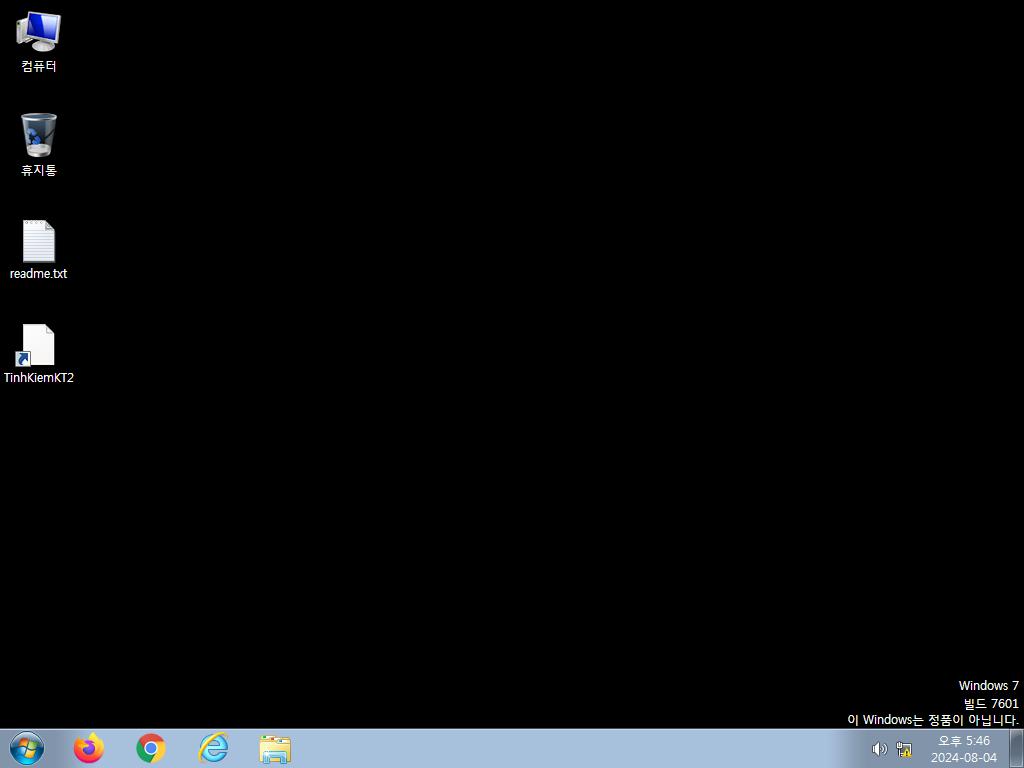1024x768 pixels.
Task: Select the TinhKiemKT2 shortcut icon
Action: [35, 345]
